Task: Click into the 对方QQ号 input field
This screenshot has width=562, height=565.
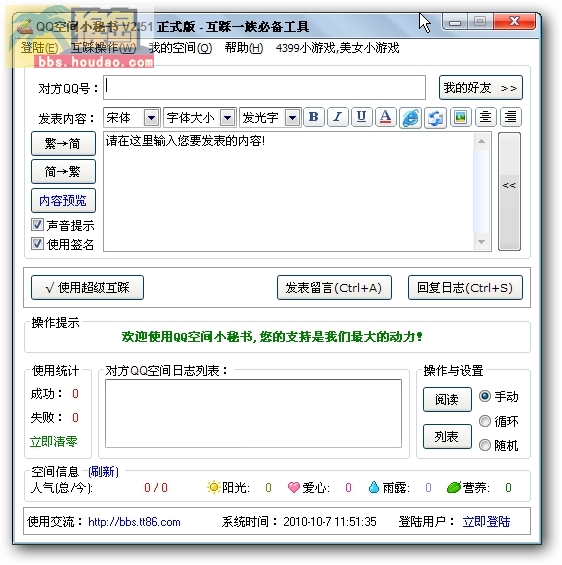Action: (264, 87)
